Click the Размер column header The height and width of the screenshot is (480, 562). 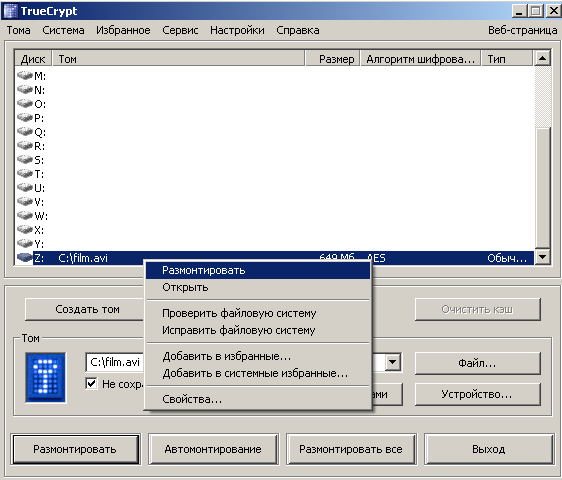(333, 59)
